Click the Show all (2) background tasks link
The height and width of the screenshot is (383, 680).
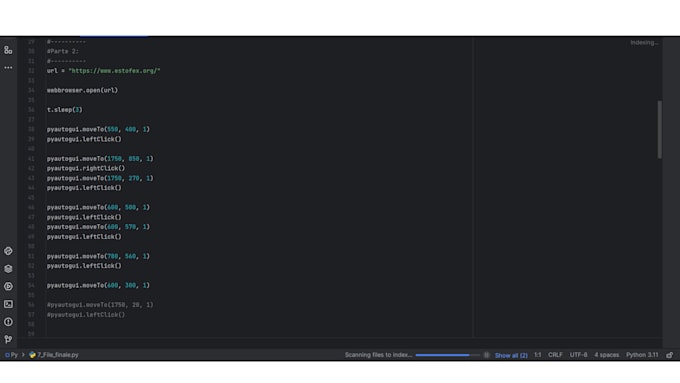click(511, 355)
